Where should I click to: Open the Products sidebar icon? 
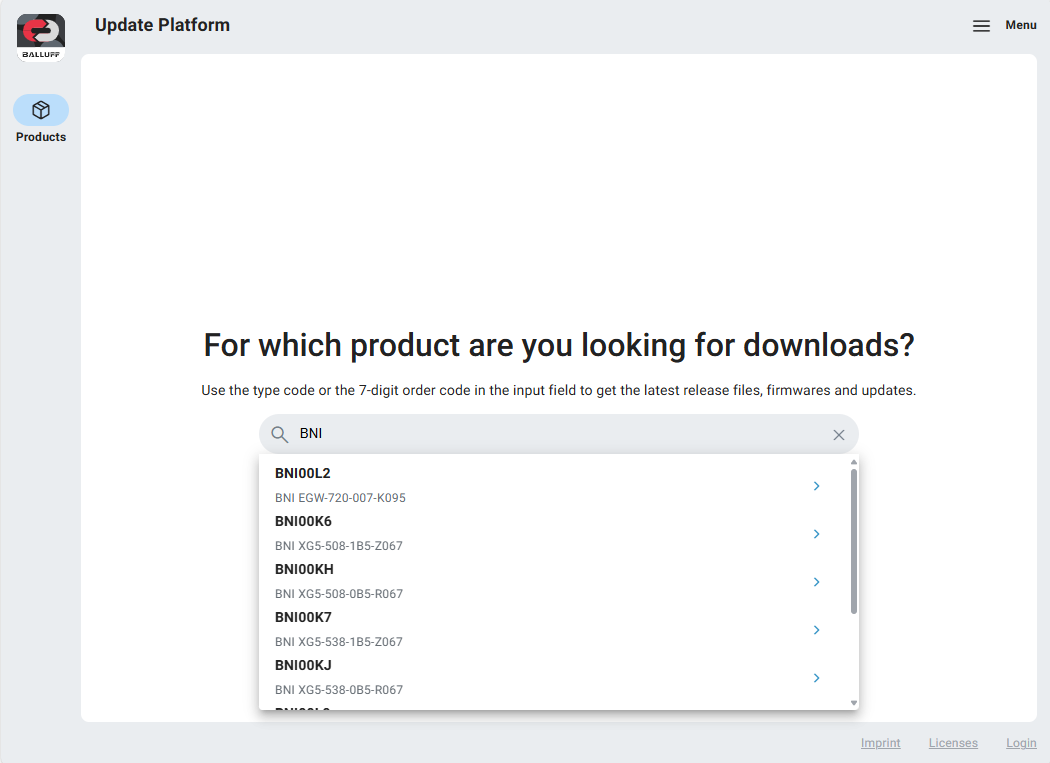coord(41,110)
